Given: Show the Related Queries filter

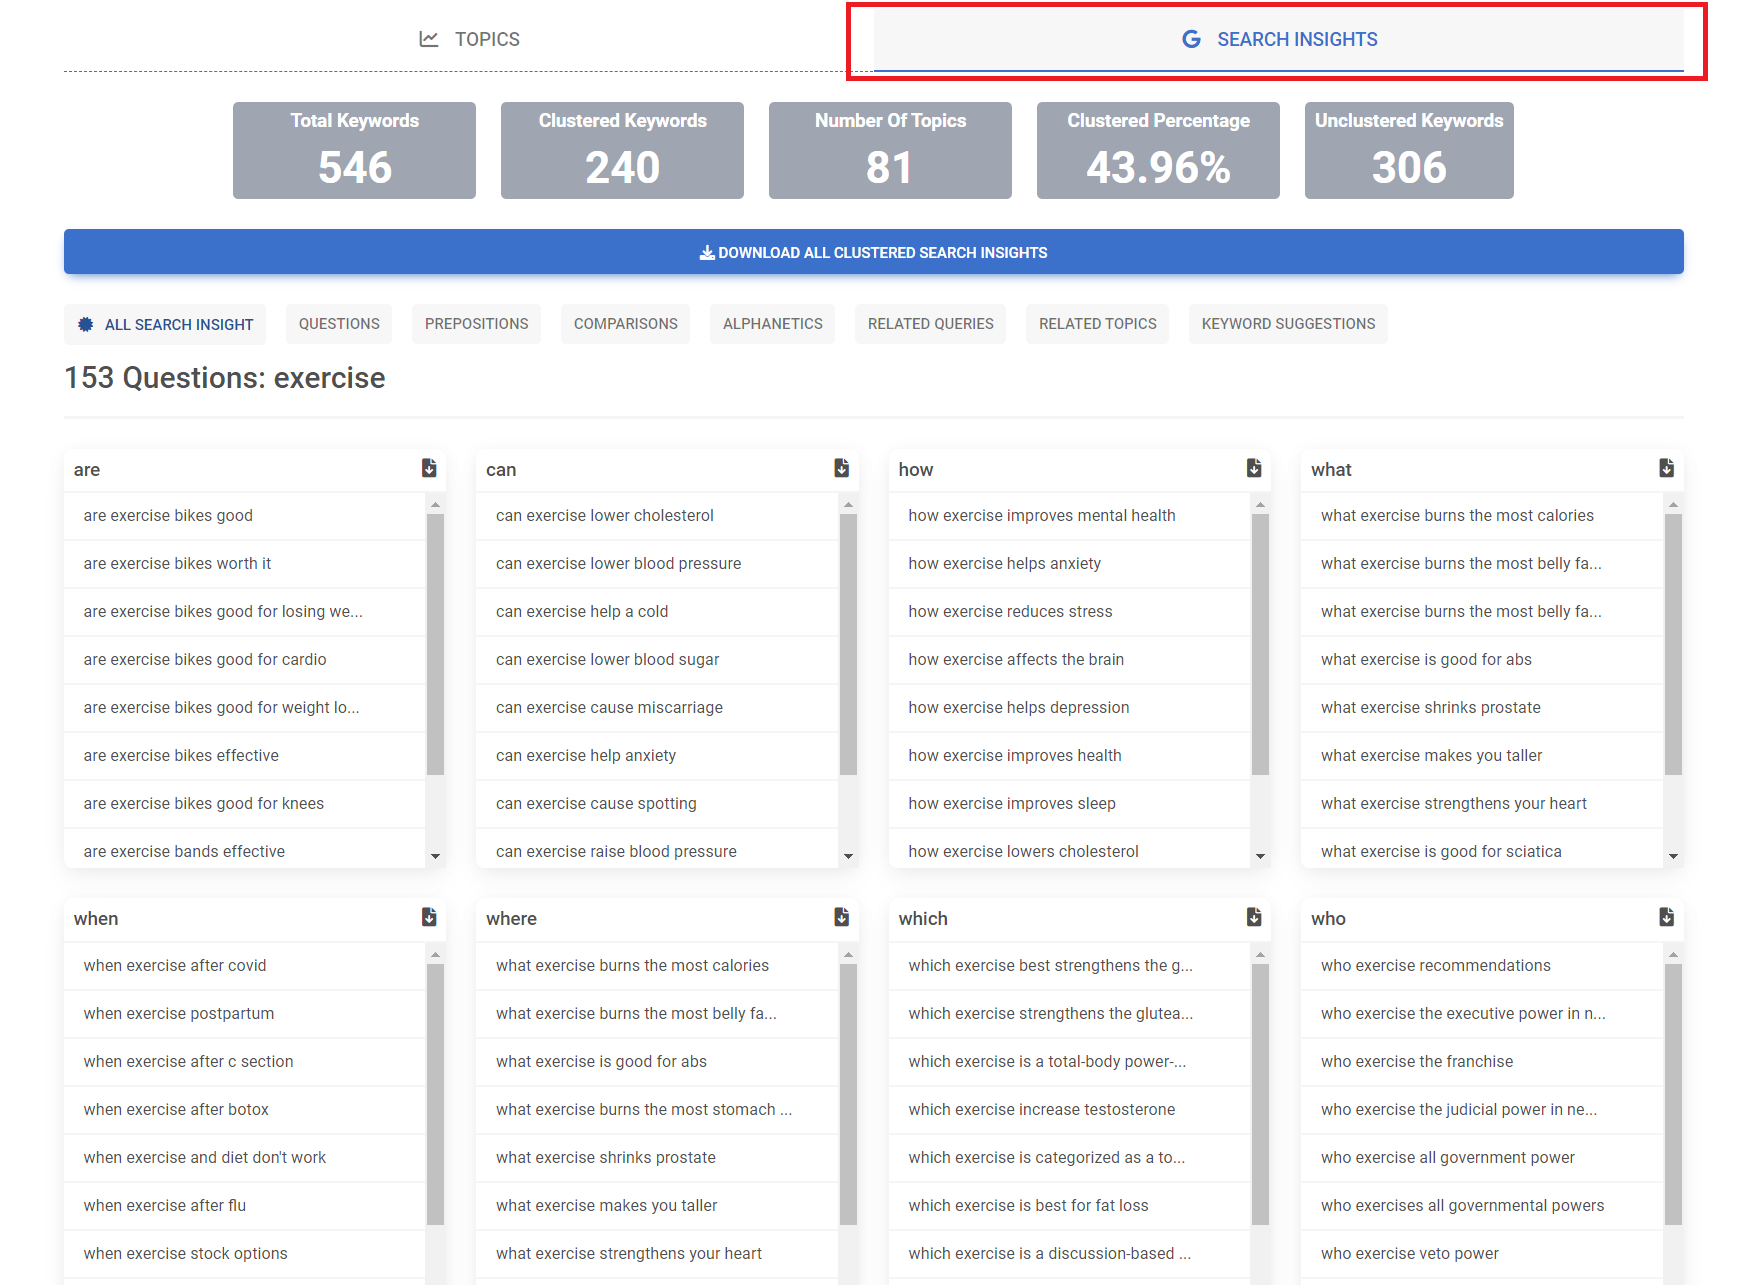Looking at the screenshot, I should (x=931, y=324).
